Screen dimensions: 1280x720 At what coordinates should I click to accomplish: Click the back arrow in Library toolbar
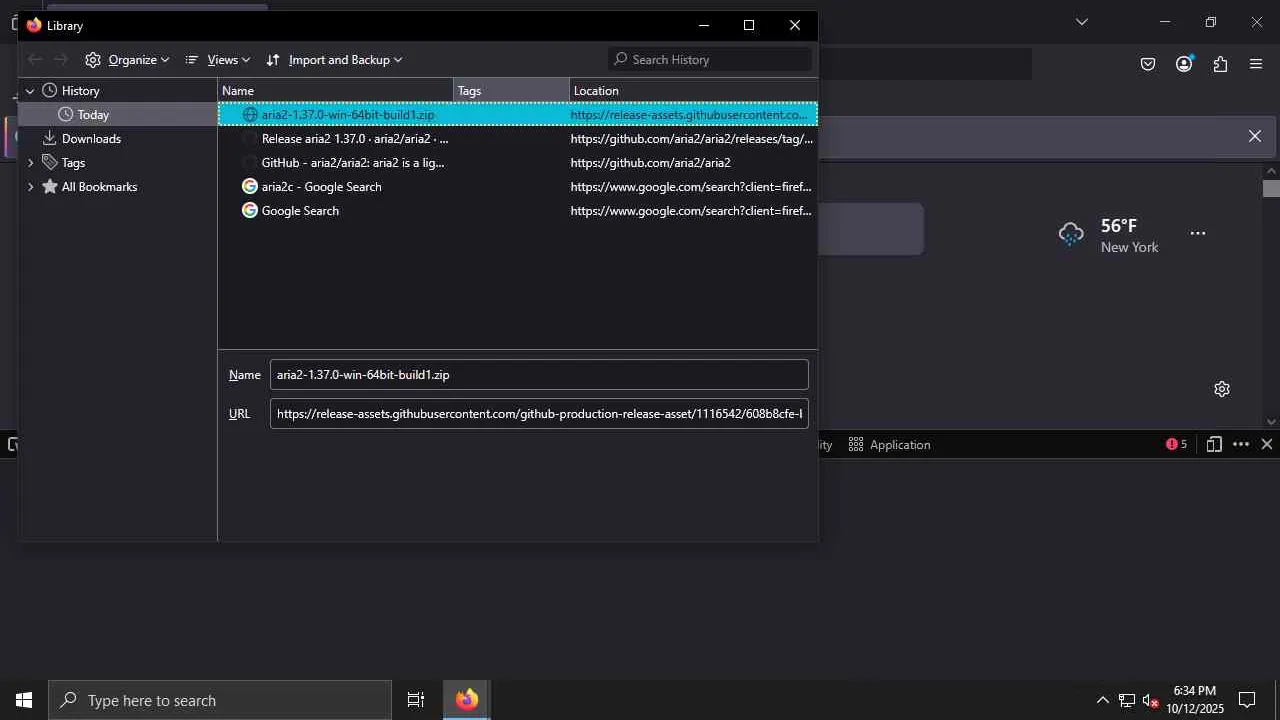pos(35,60)
